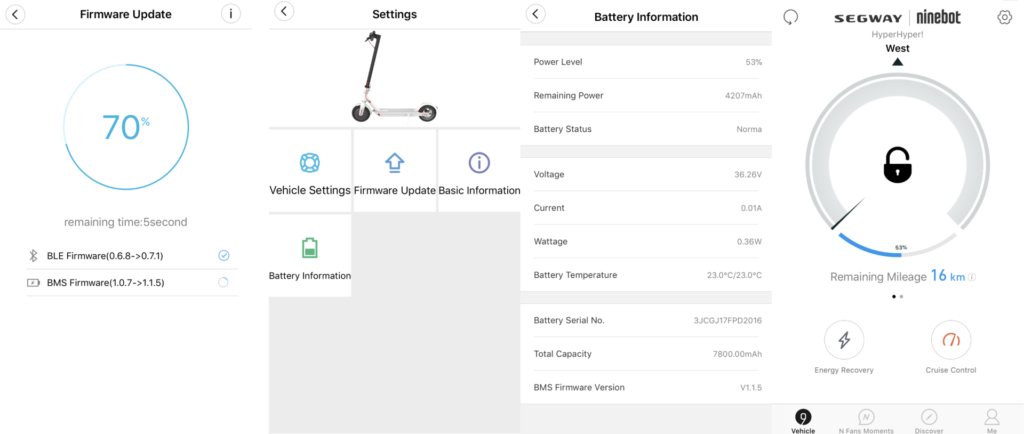The width and height of the screenshot is (1024, 434).
Task: Open settings gear on the Ninebot dashboard
Action: coord(1004,17)
